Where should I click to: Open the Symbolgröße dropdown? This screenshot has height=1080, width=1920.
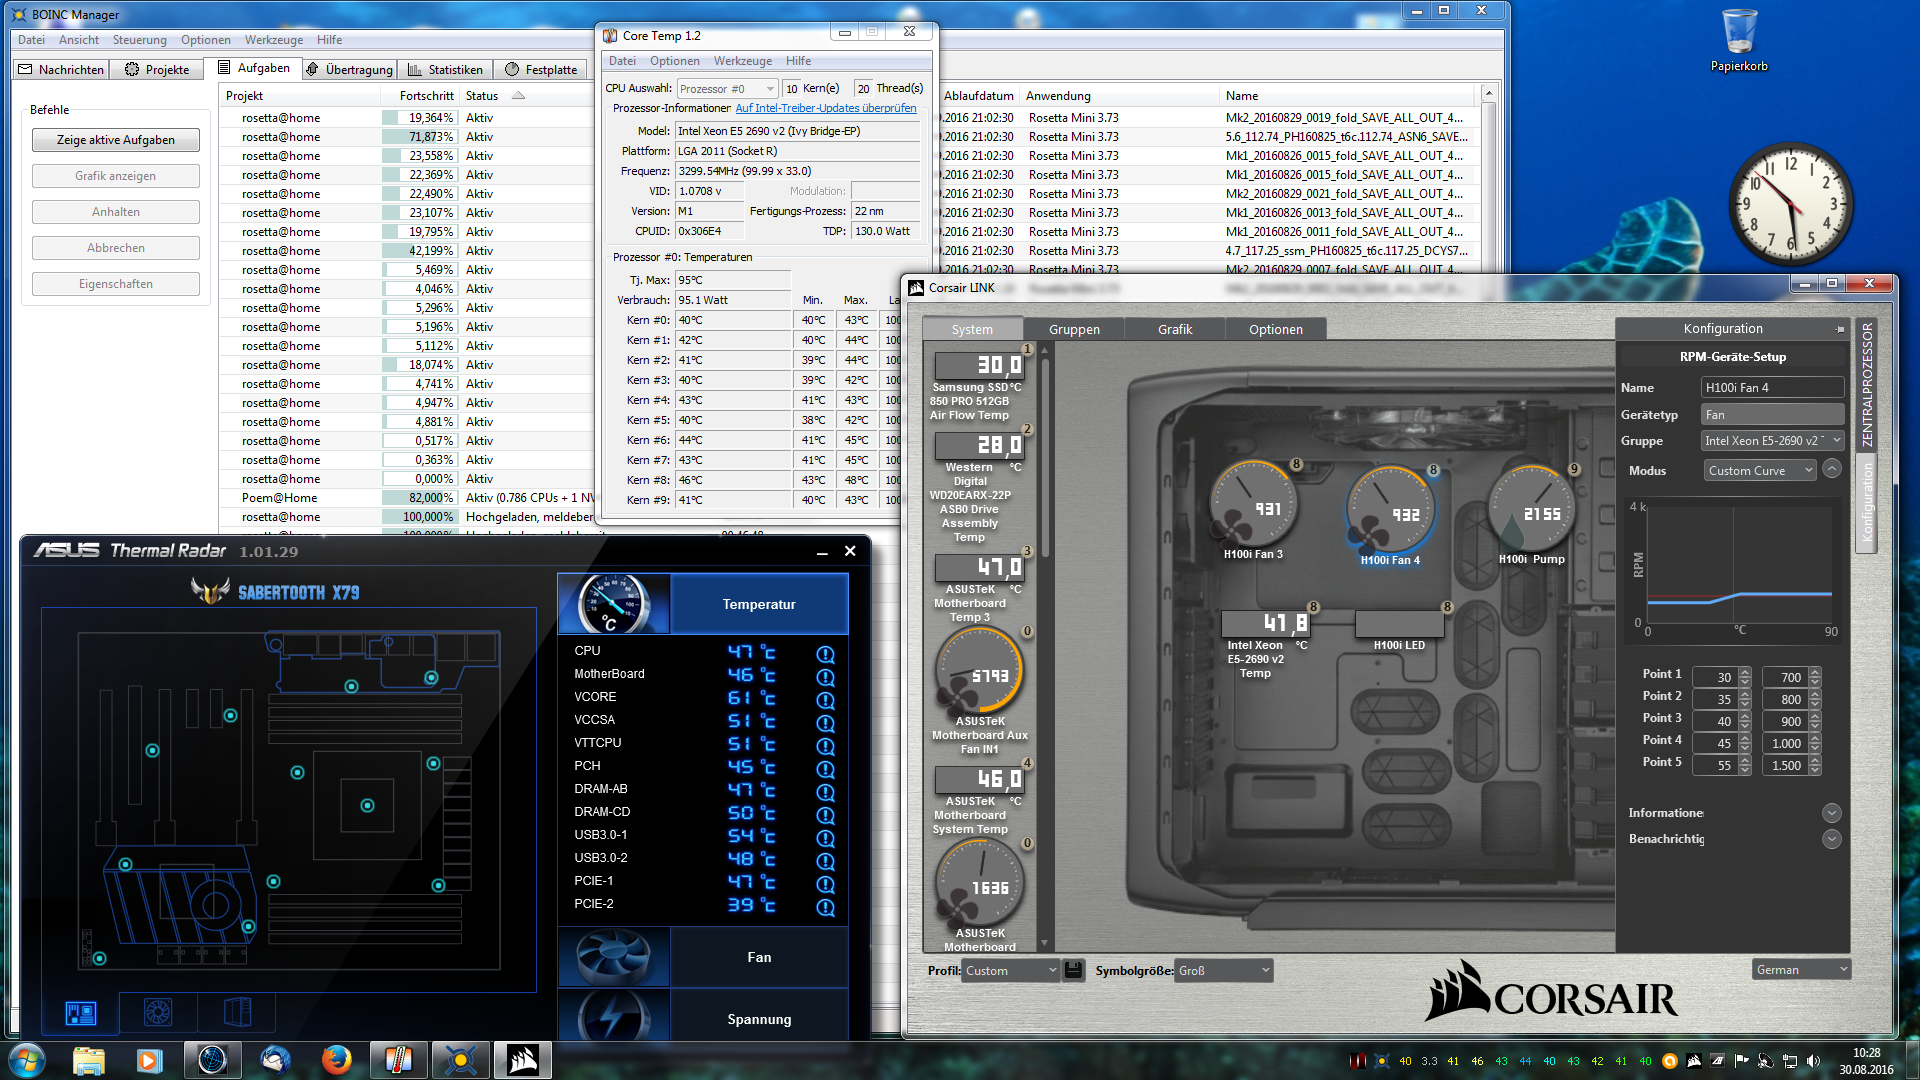tap(1224, 970)
